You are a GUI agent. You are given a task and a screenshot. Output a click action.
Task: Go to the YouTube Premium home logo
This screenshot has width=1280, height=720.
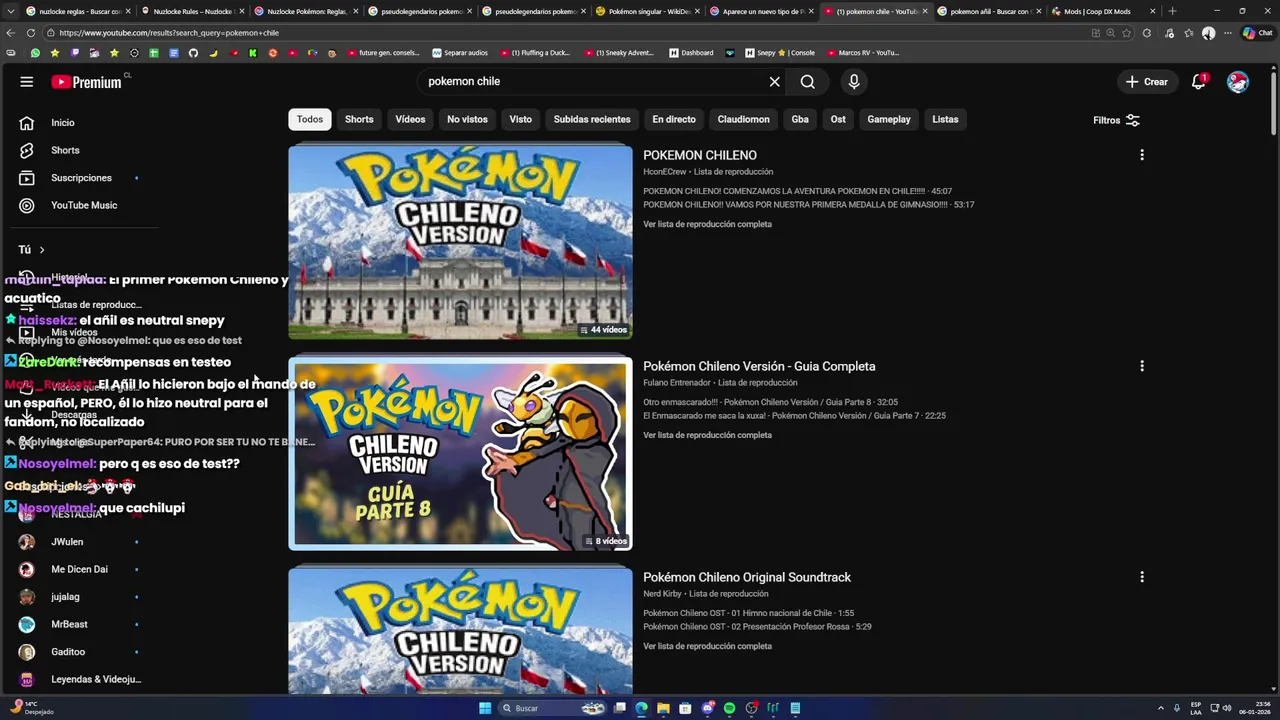pyautogui.click(x=86, y=82)
